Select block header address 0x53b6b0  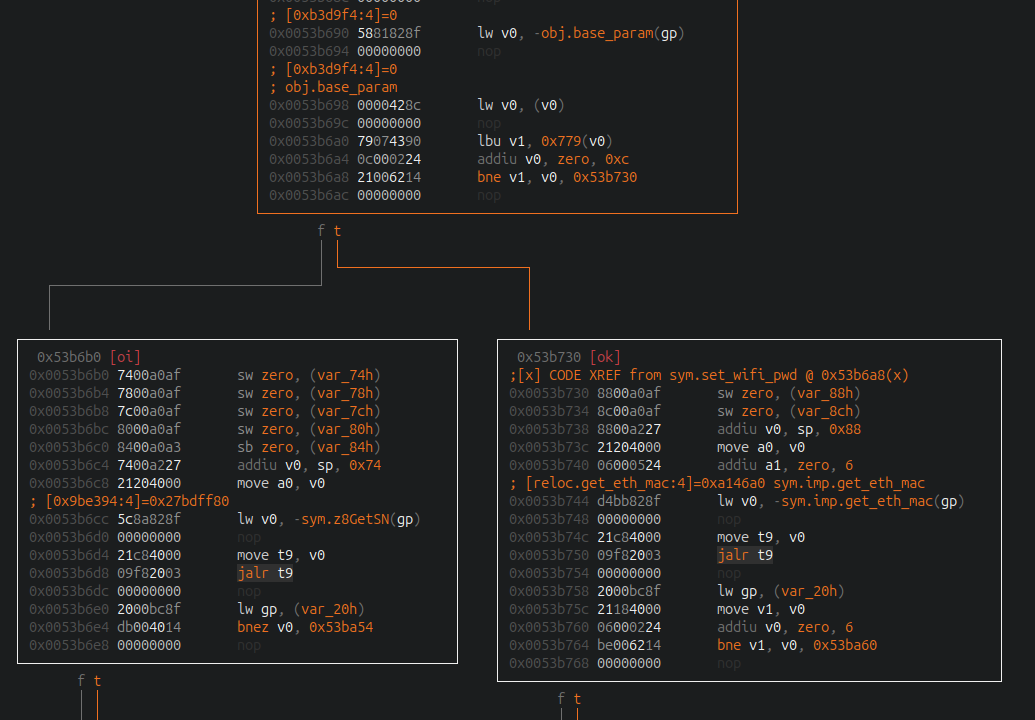(x=69, y=357)
